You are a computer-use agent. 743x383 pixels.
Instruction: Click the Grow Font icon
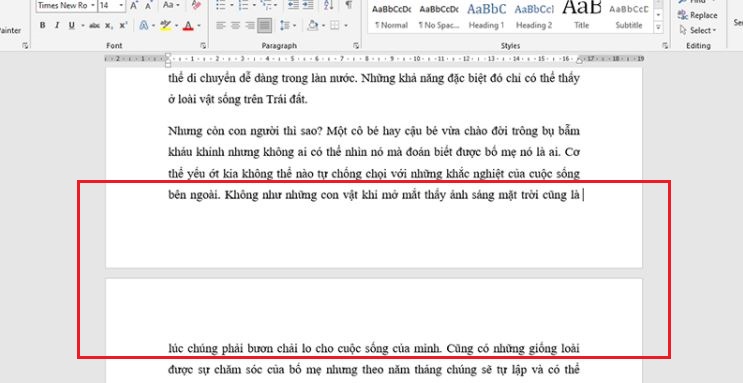134,5
